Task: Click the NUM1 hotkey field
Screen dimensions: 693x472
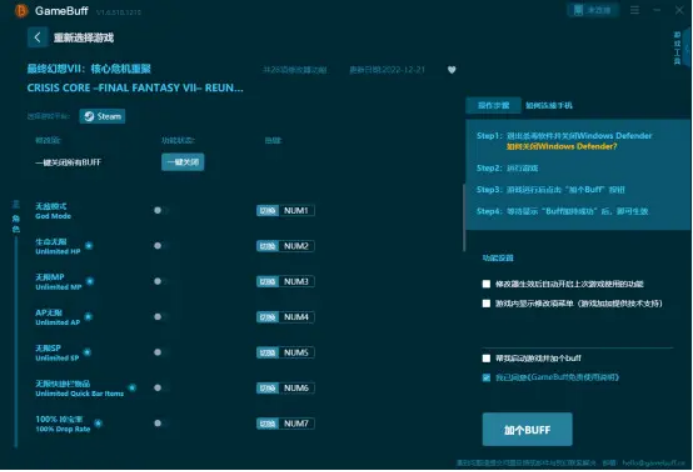Action: [x=296, y=211]
